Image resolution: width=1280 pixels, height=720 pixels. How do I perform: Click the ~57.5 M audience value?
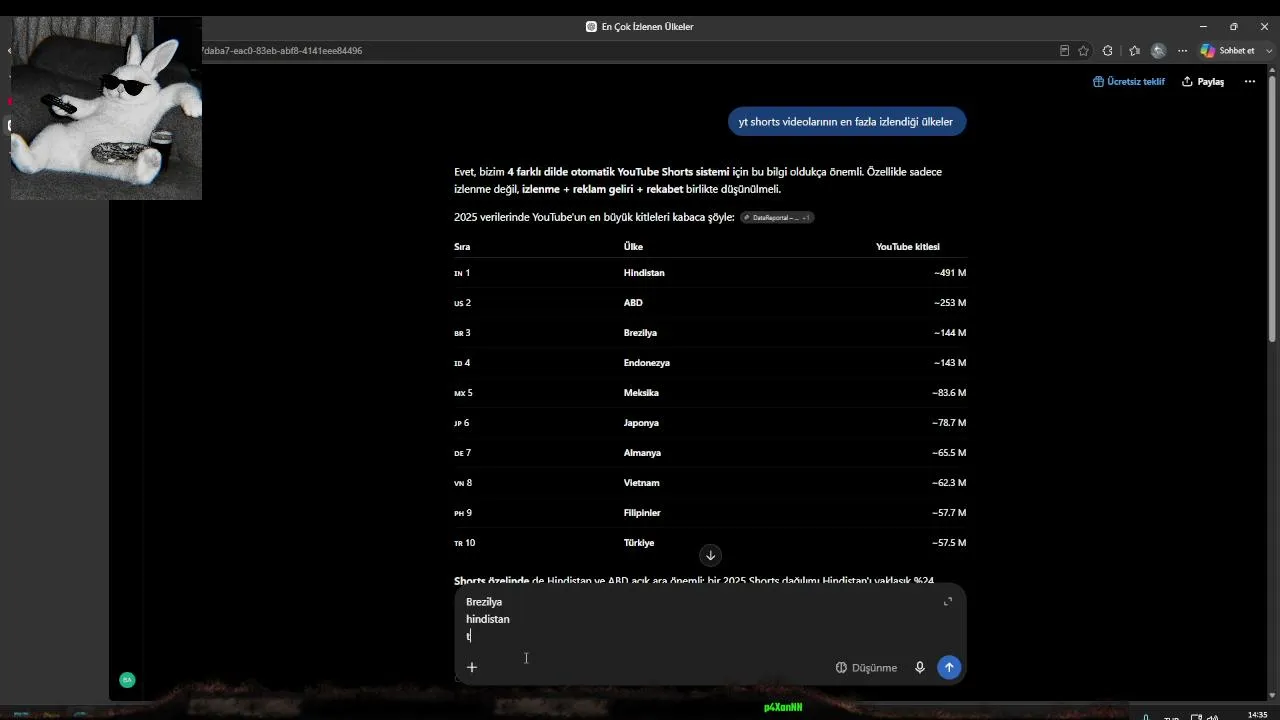tap(949, 543)
